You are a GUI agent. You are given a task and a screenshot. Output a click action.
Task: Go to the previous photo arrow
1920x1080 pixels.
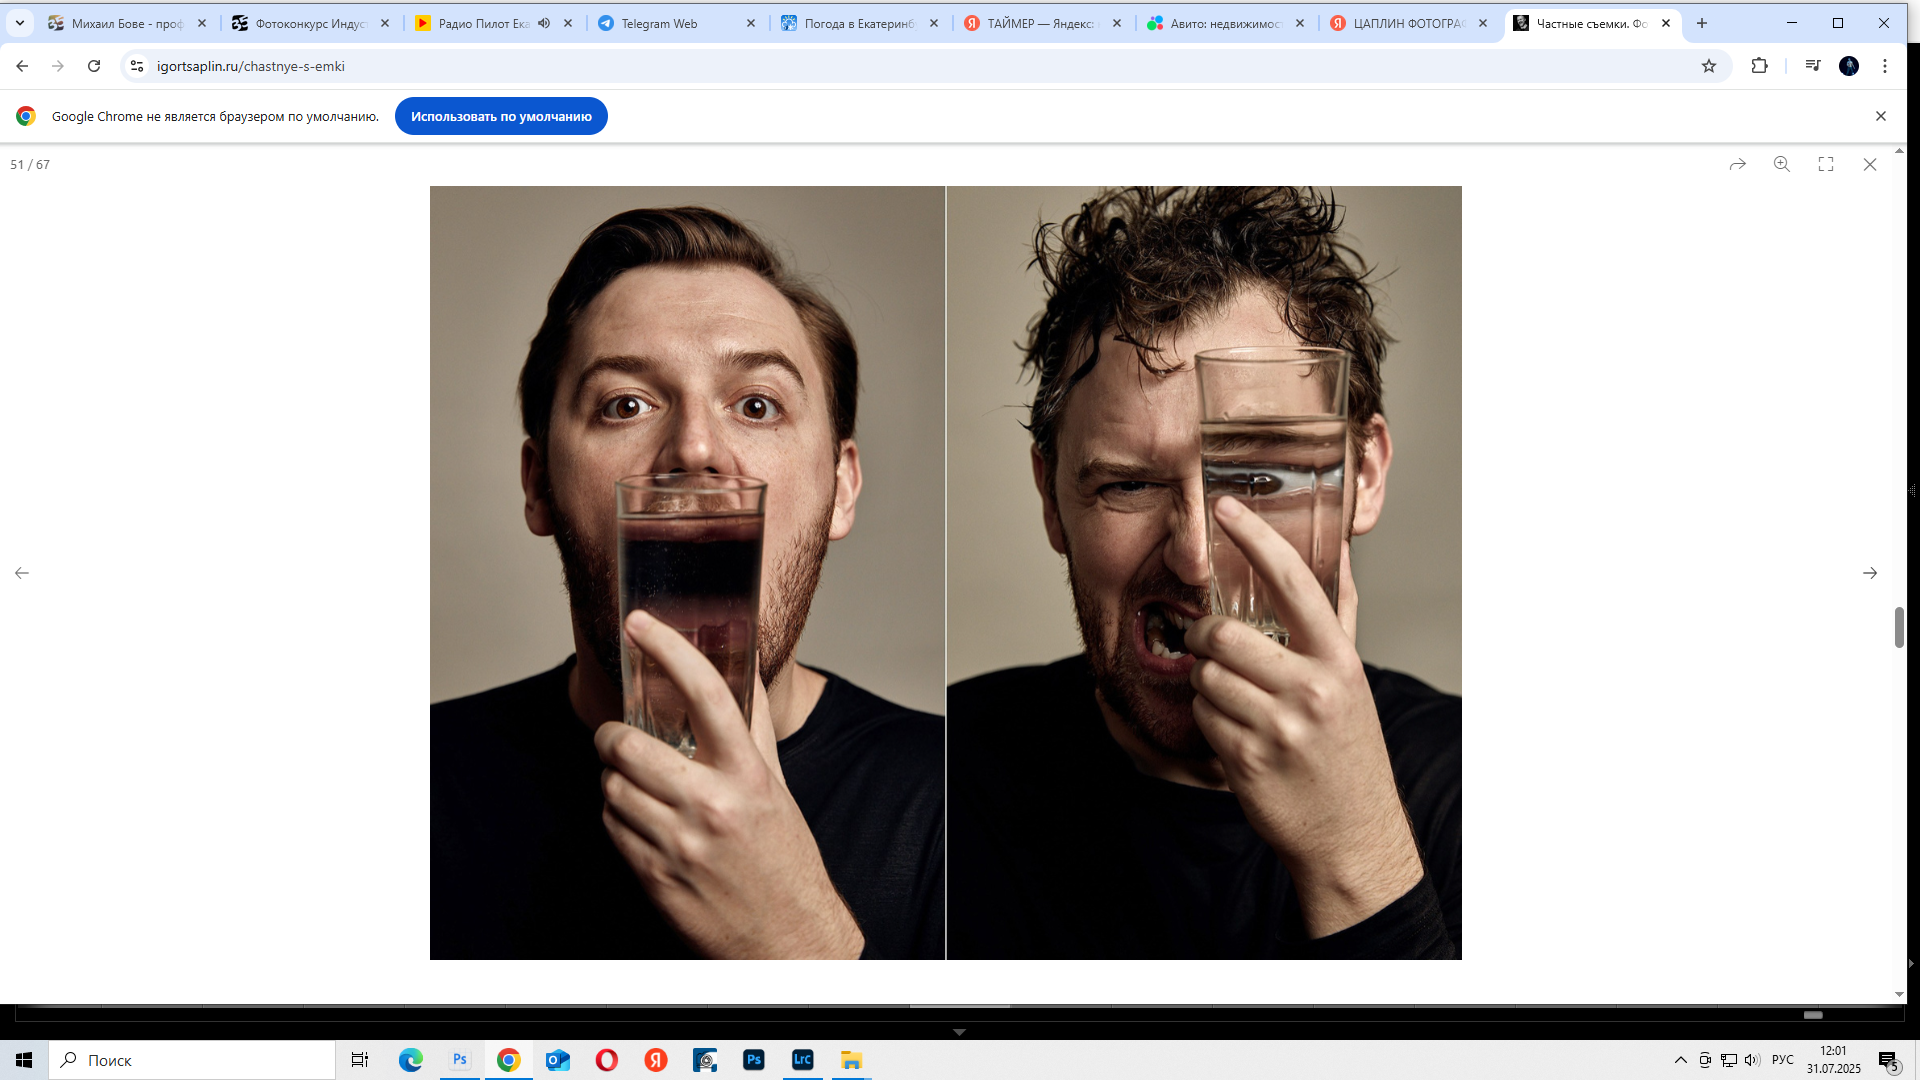pyautogui.click(x=22, y=573)
